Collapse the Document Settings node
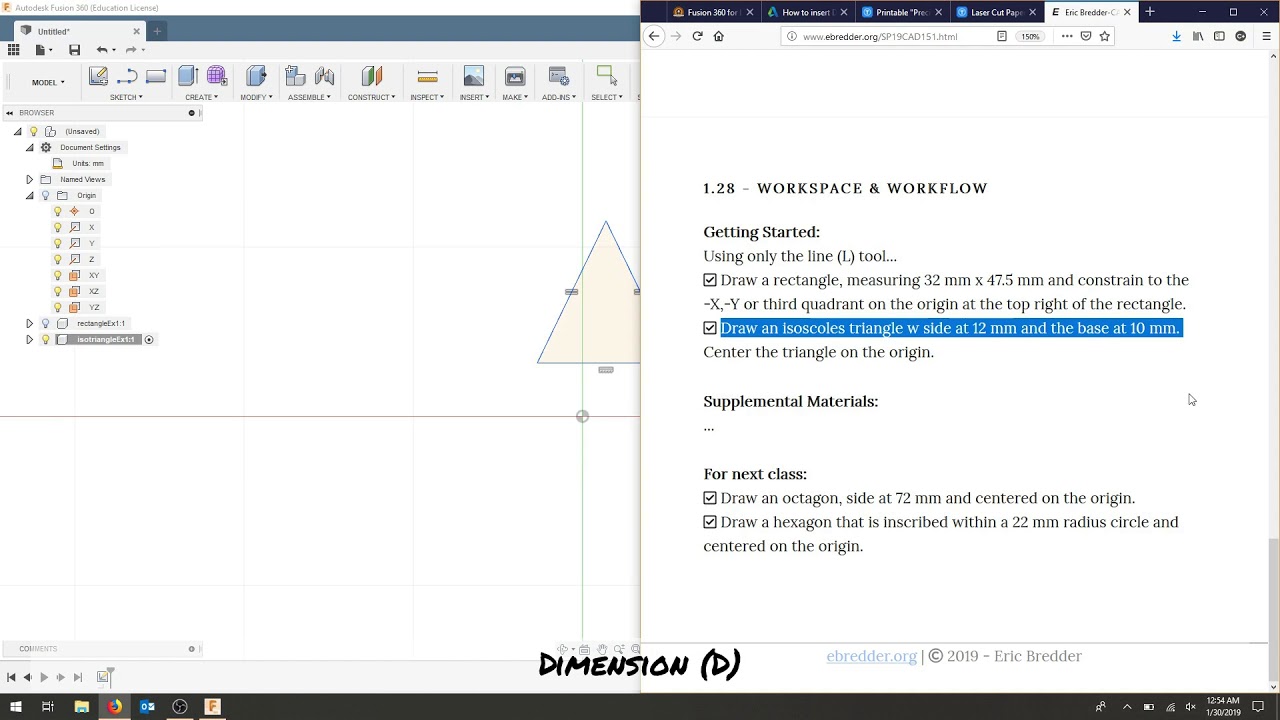 pos(29,147)
